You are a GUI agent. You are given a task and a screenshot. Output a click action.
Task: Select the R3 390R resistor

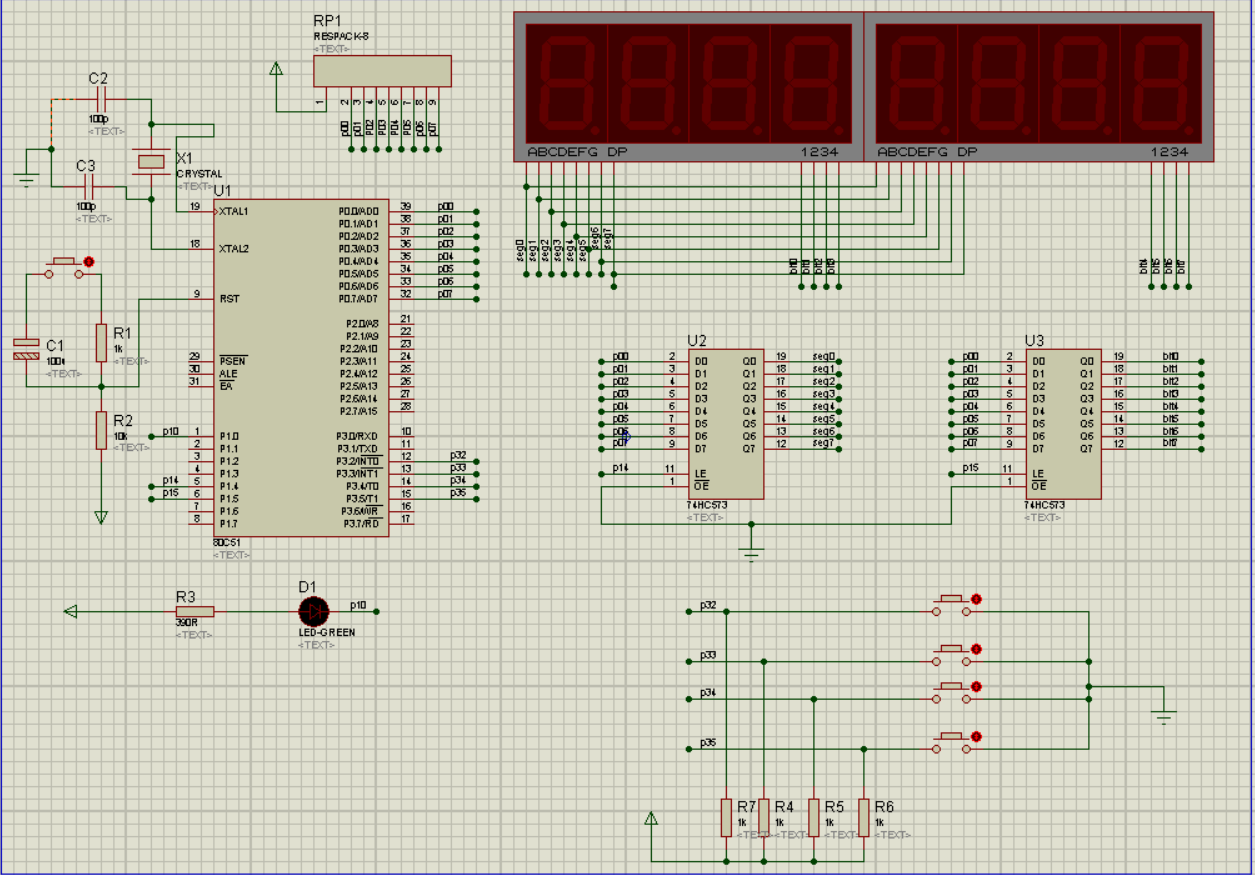pos(194,611)
